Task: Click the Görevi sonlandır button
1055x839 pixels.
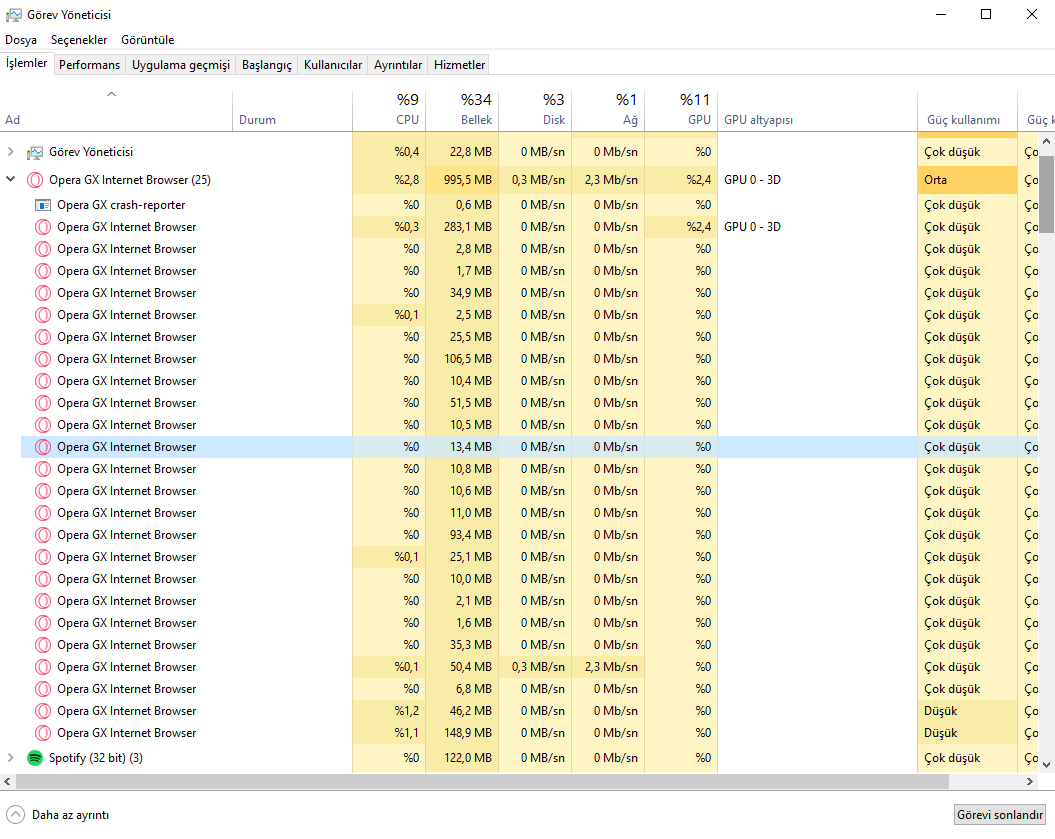Action: (999, 815)
